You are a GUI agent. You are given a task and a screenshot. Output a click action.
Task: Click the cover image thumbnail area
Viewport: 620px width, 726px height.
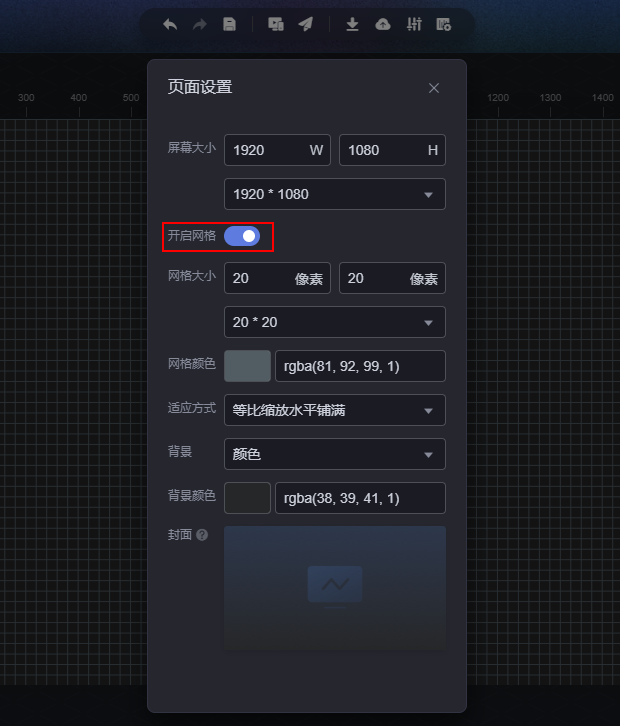[x=335, y=588]
